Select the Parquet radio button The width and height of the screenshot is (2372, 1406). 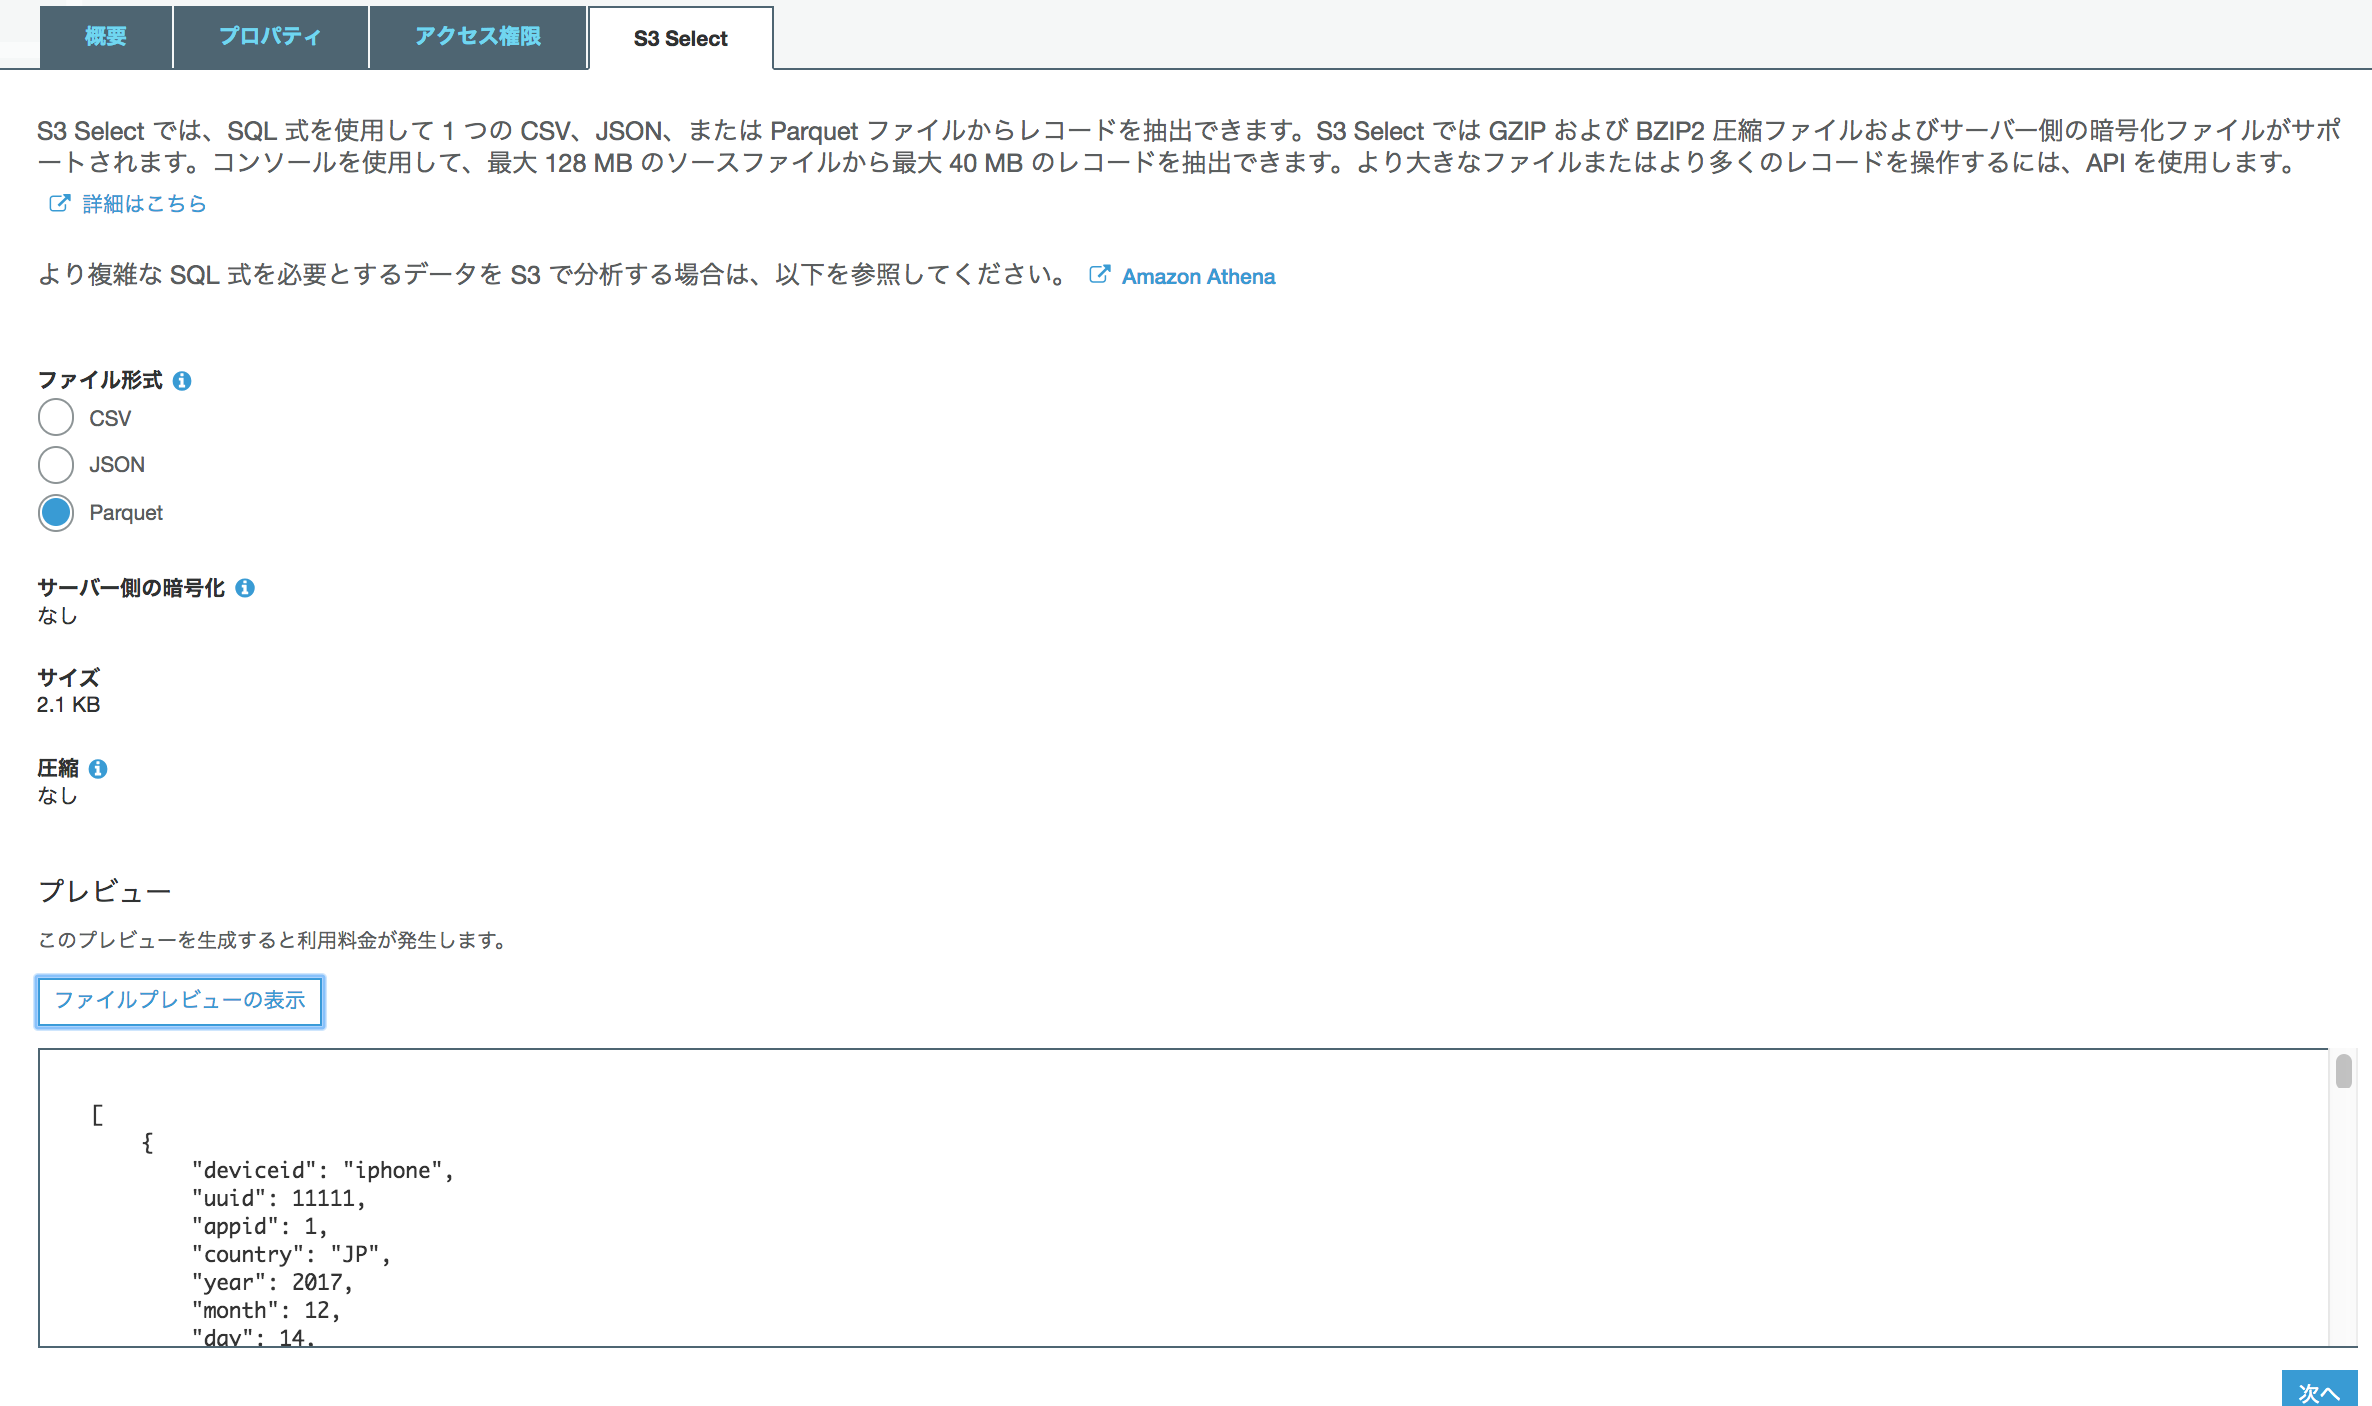[55, 512]
